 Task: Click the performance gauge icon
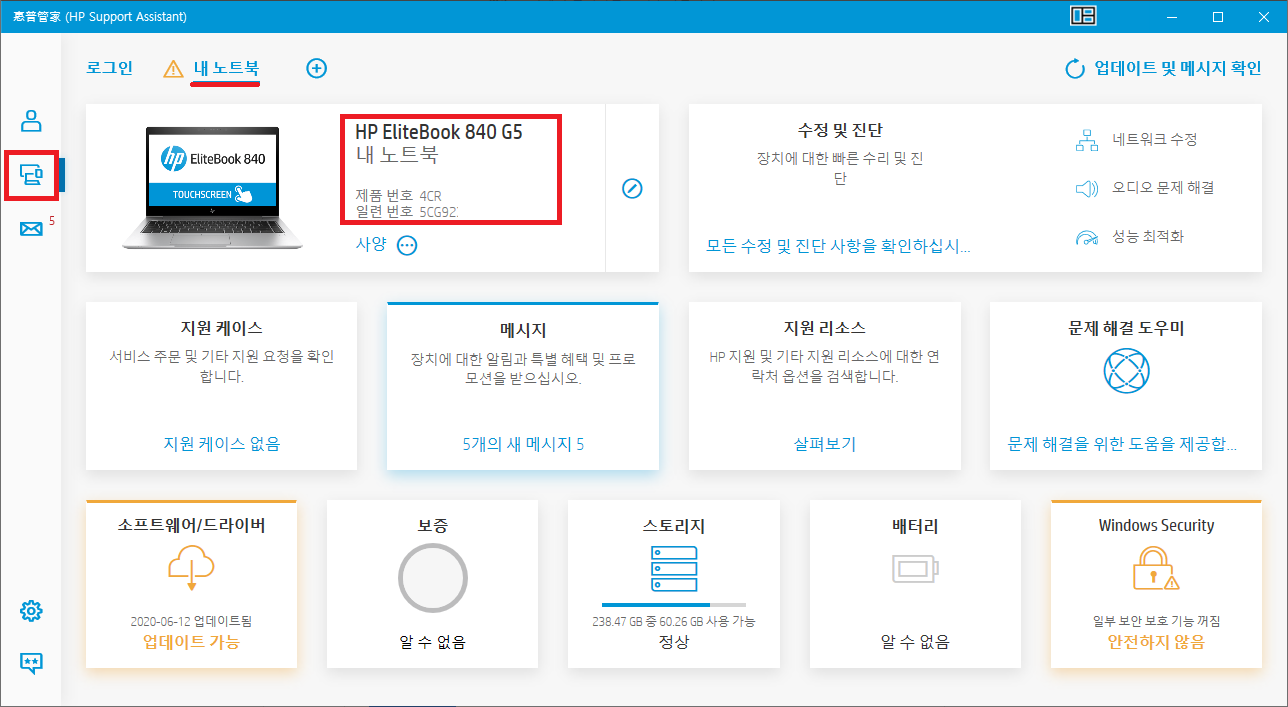[x=1087, y=237]
